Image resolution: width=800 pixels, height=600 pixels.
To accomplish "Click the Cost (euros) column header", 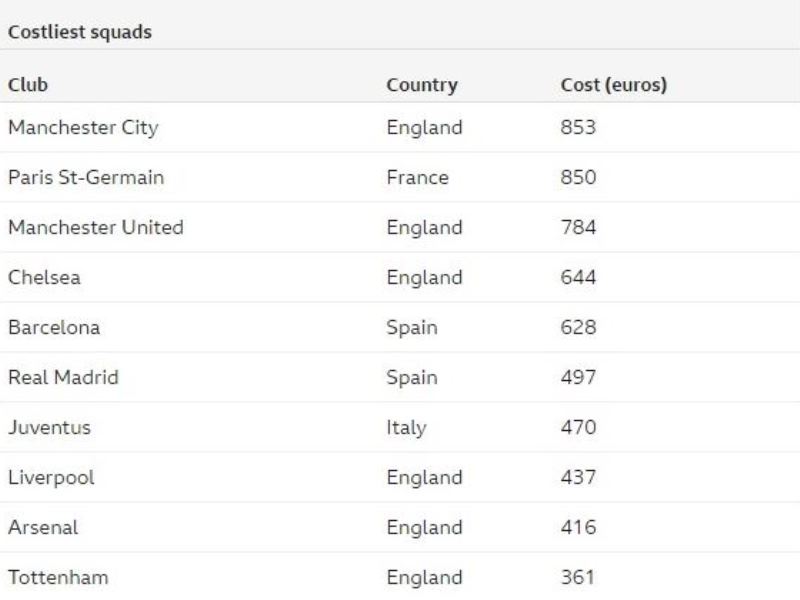I will [x=613, y=85].
